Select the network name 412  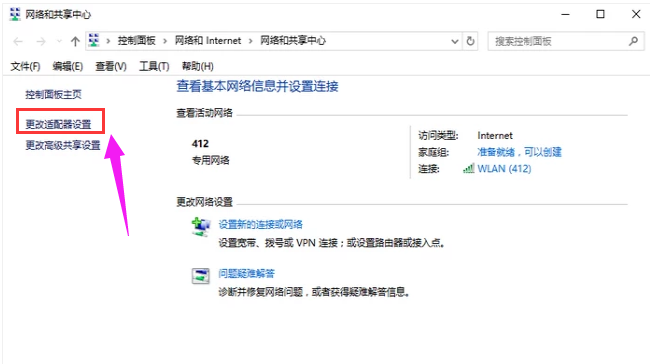point(200,143)
